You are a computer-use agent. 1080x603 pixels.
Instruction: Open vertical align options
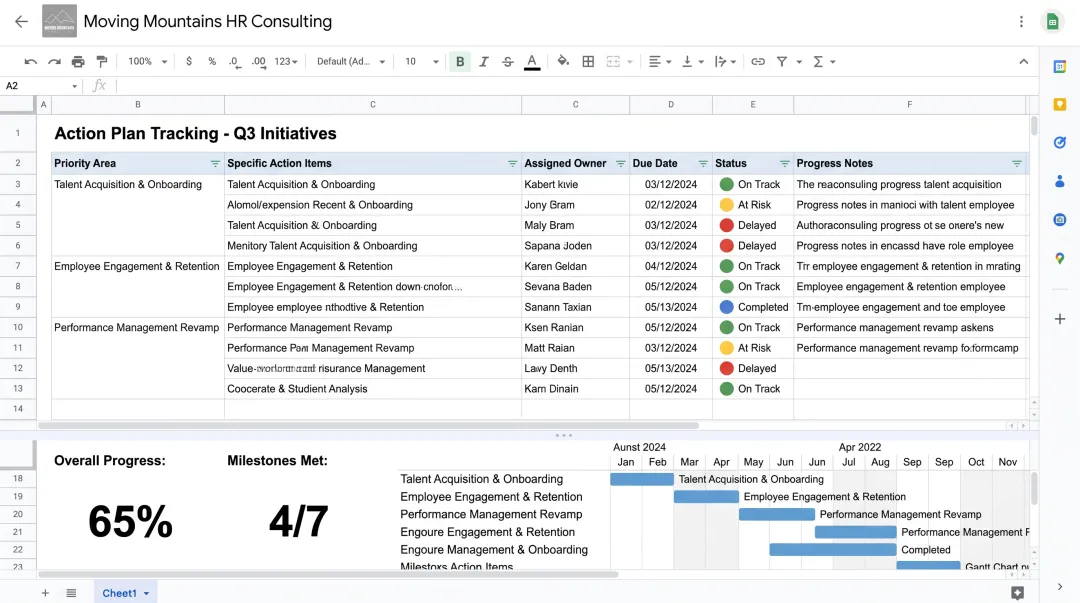(692, 62)
